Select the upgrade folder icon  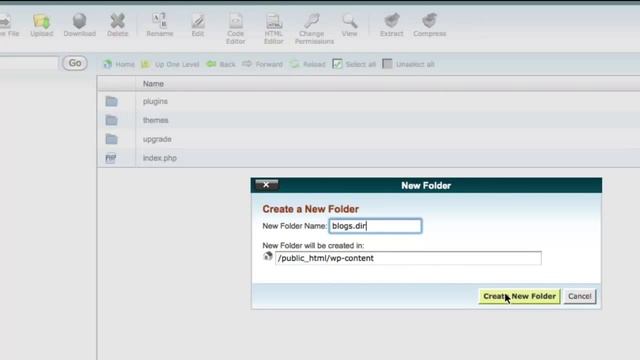coord(111,139)
